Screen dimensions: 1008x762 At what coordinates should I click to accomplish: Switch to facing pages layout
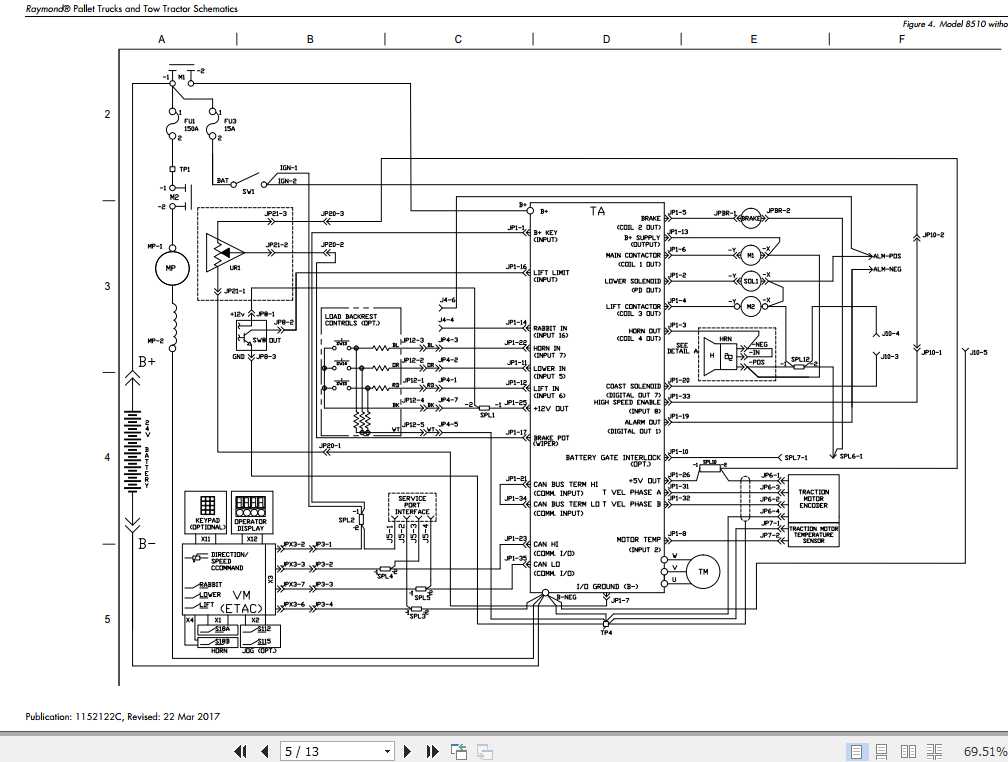click(908, 750)
